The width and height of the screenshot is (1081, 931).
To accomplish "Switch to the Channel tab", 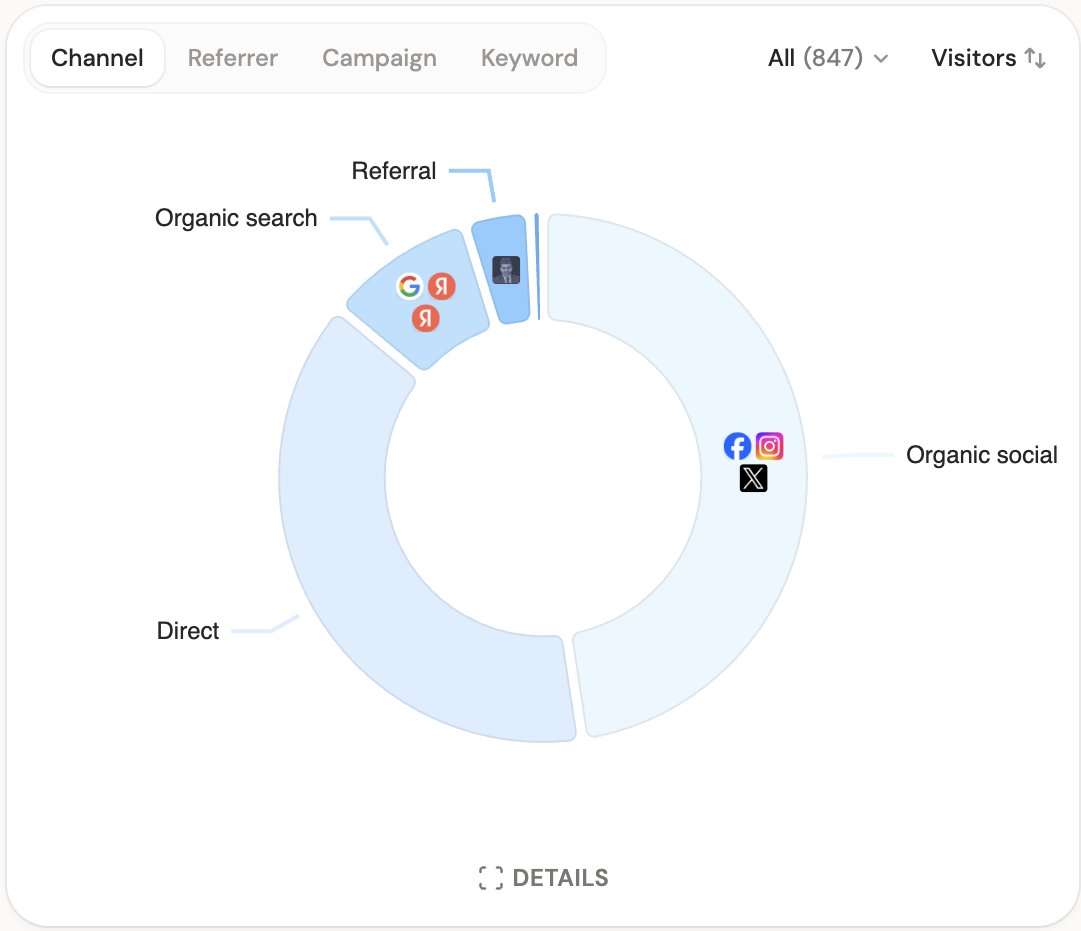I will click(x=97, y=58).
